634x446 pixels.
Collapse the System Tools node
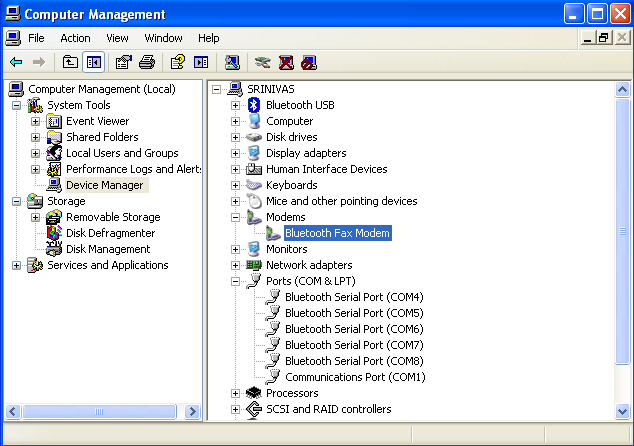(16, 106)
